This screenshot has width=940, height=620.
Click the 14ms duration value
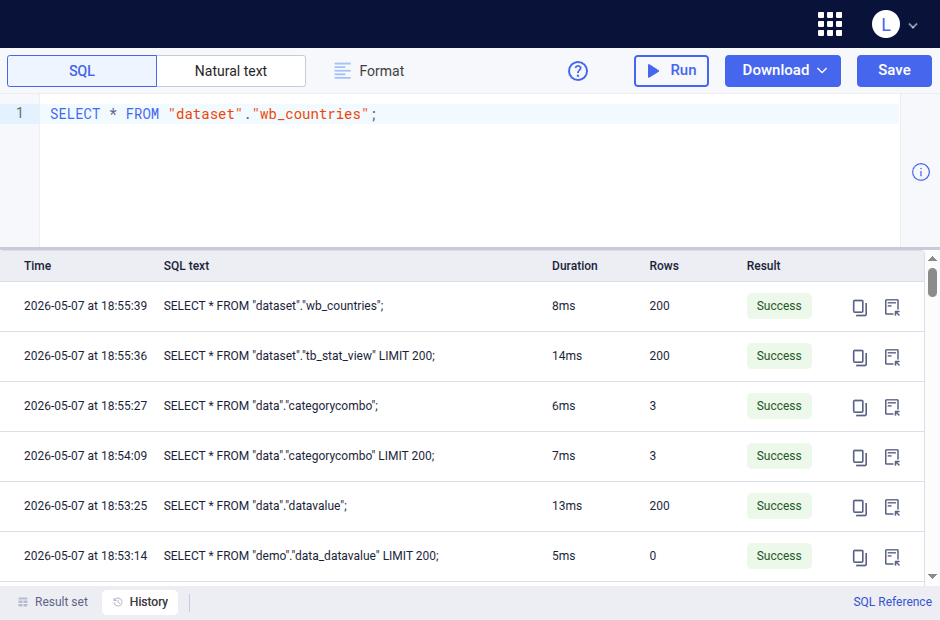[x=567, y=356]
